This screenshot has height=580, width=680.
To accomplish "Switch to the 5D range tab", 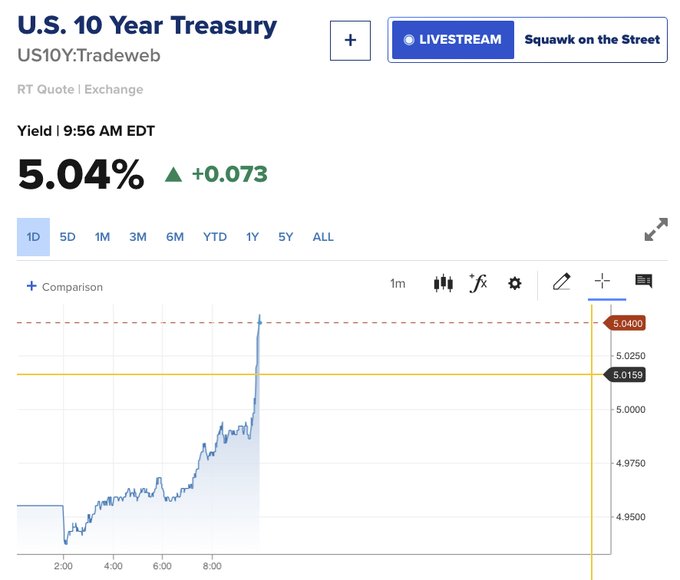I will [68, 237].
